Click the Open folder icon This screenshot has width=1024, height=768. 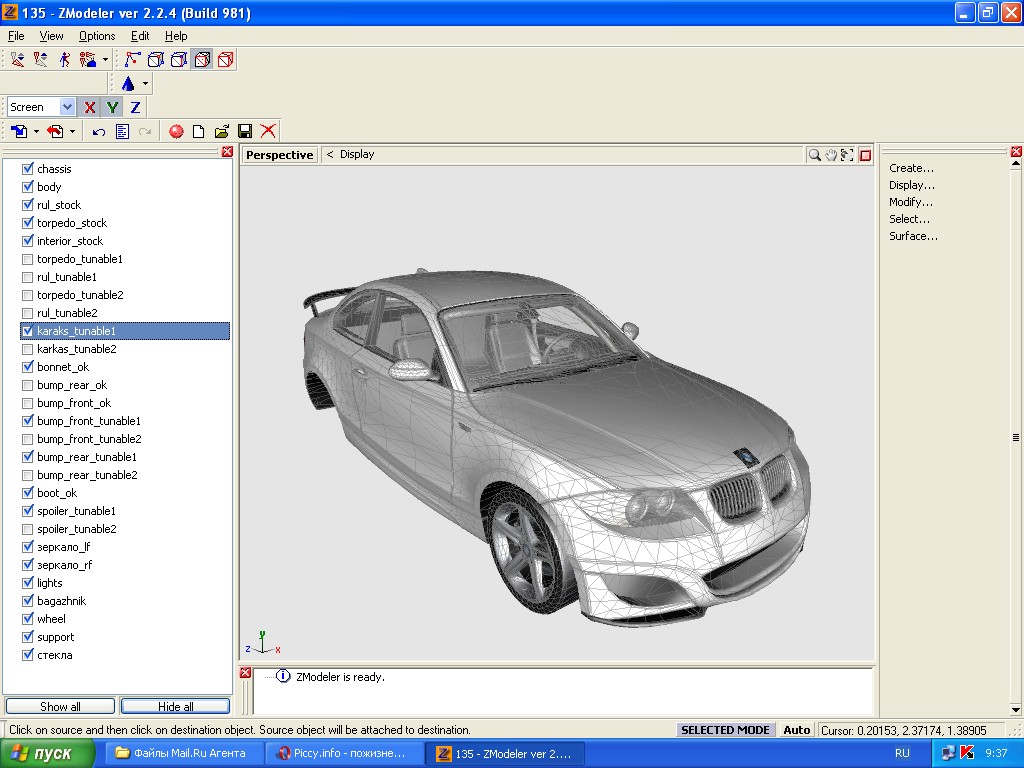(222, 131)
